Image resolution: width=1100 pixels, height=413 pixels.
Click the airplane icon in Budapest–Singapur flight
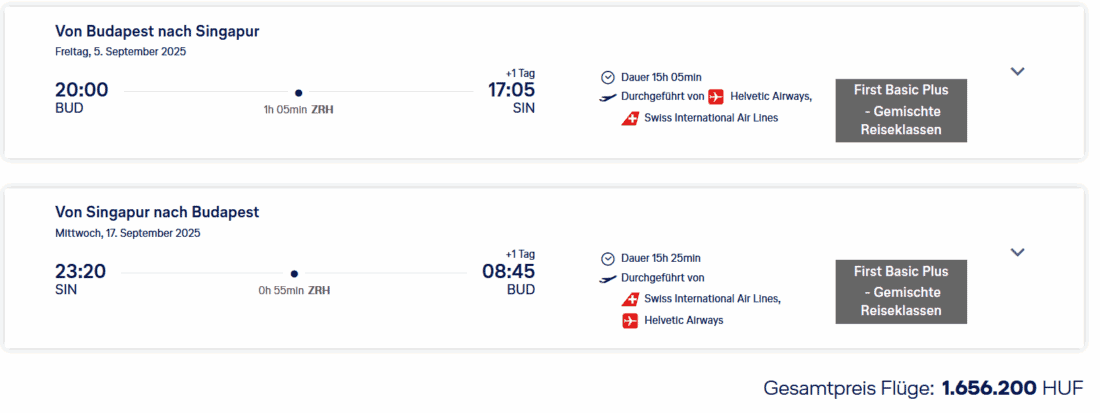tap(608, 97)
